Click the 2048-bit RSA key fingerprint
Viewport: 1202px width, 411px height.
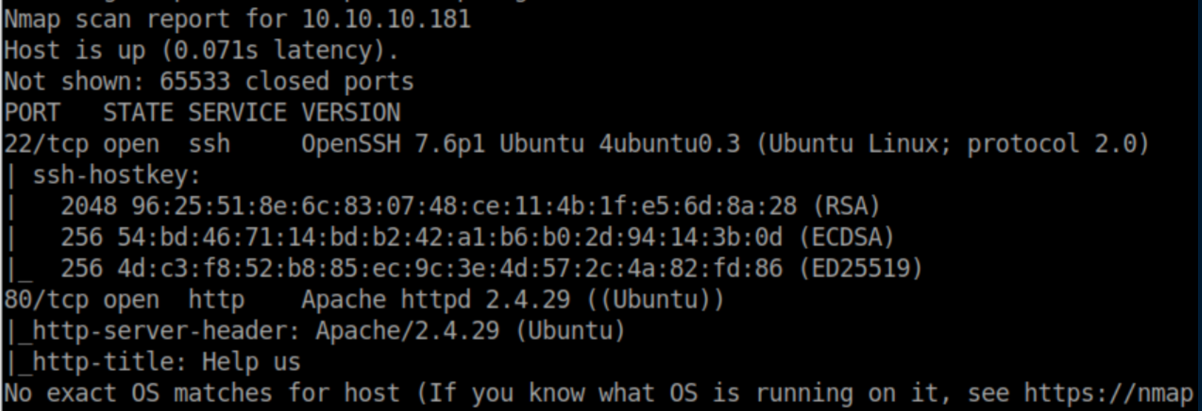pyautogui.click(x=470, y=206)
